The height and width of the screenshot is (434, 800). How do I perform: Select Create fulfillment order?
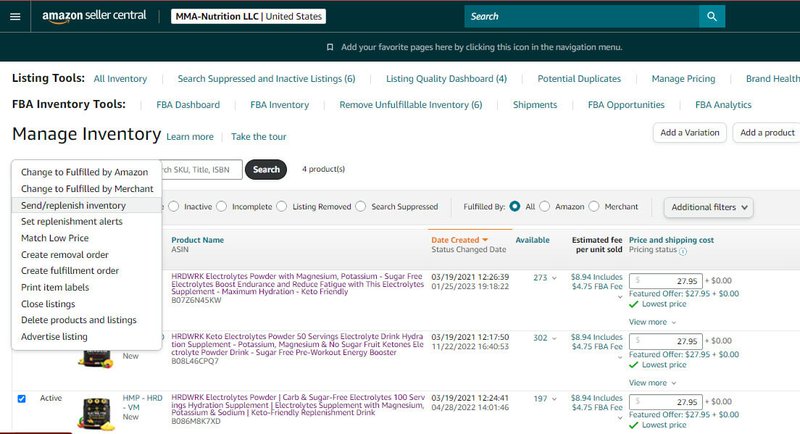click(x=70, y=271)
